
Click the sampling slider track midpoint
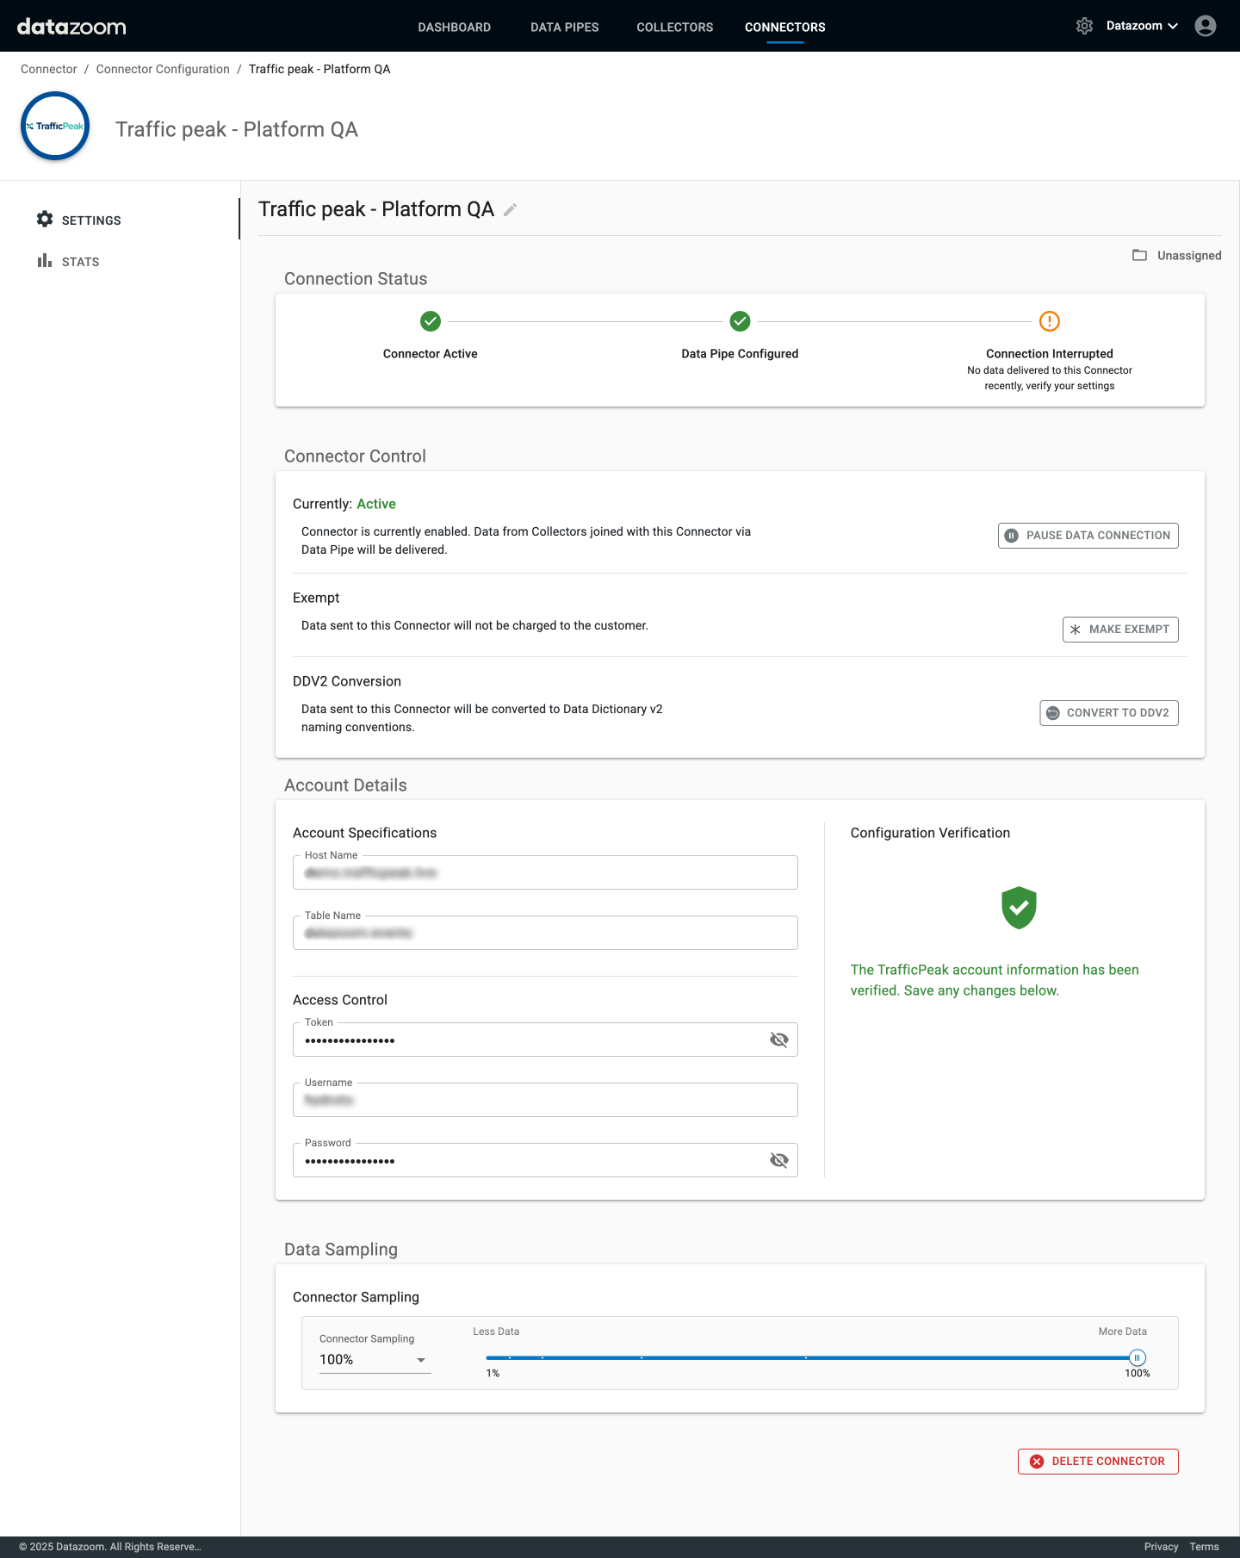coord(811,1357)
